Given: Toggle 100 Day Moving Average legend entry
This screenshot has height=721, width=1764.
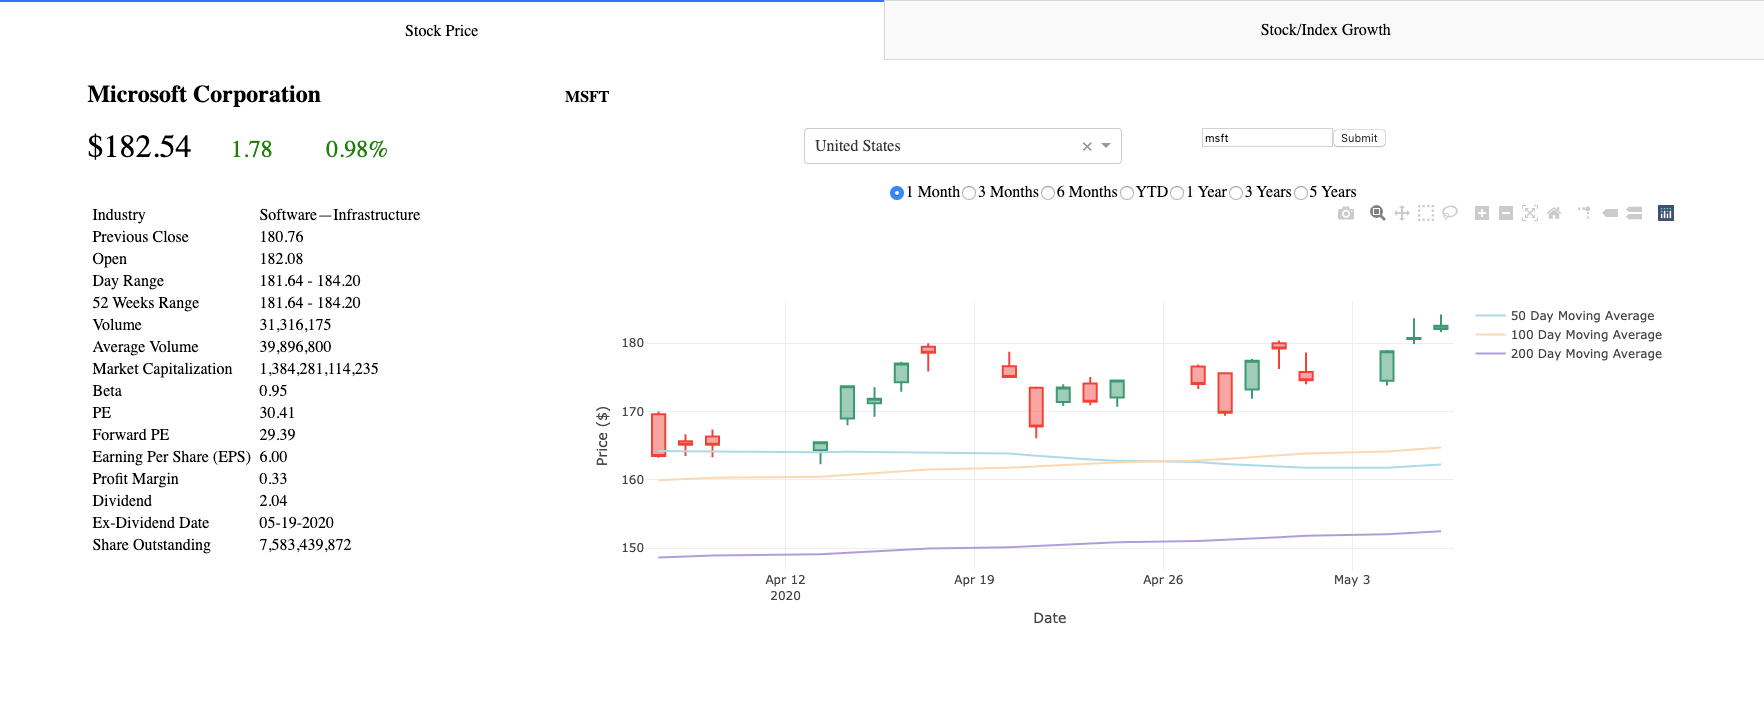Looking at the screenshot, I should pyautogui.click(x=1569, y=335).
